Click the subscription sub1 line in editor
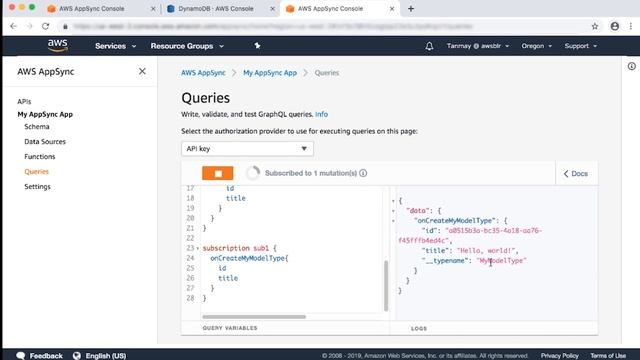 (x=240, y=248)
